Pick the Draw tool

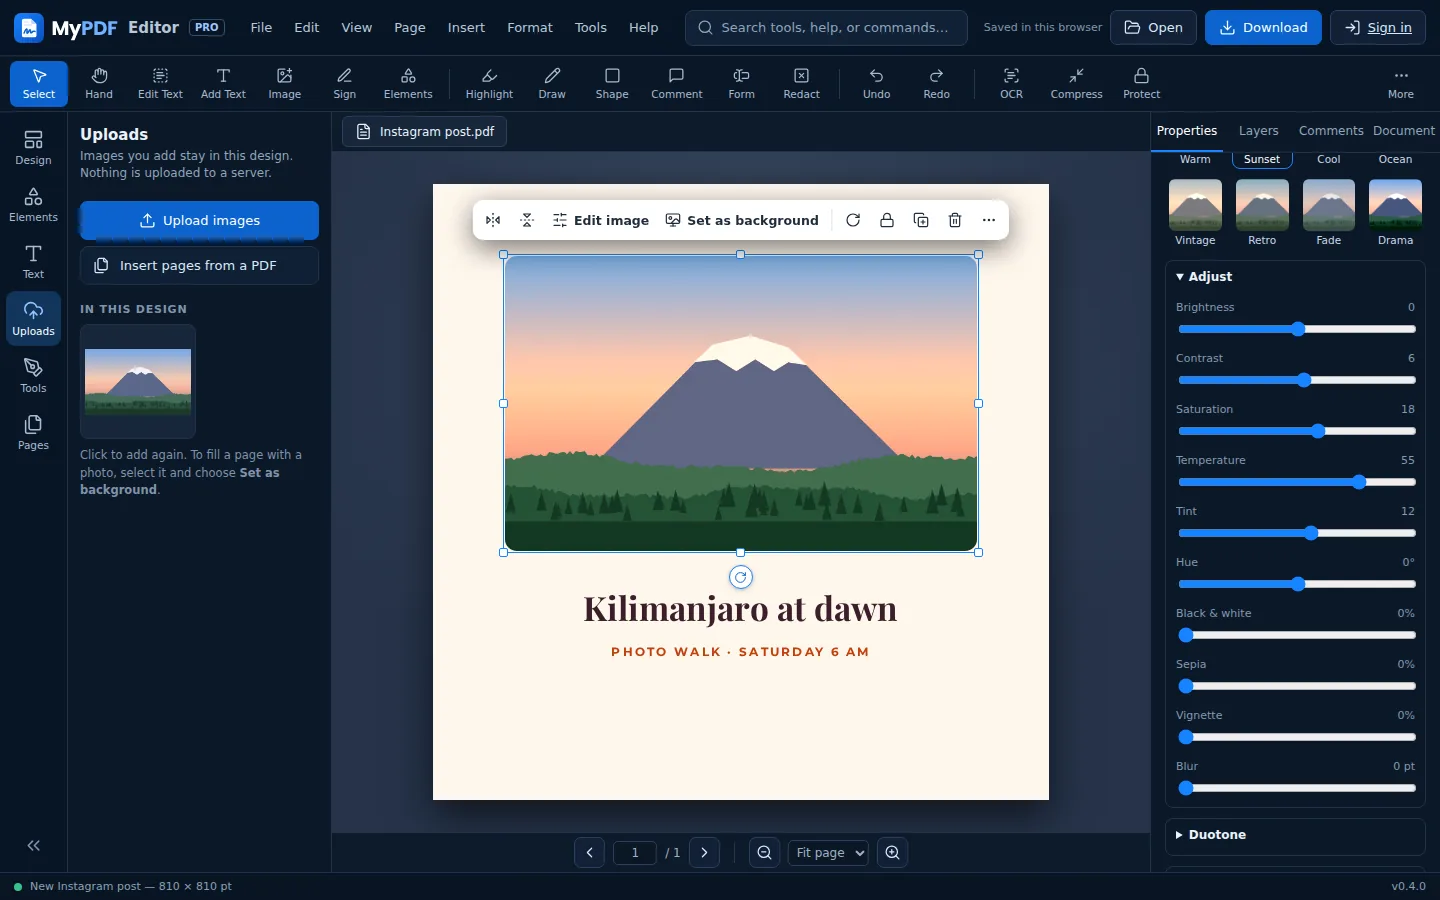(552, 84)
